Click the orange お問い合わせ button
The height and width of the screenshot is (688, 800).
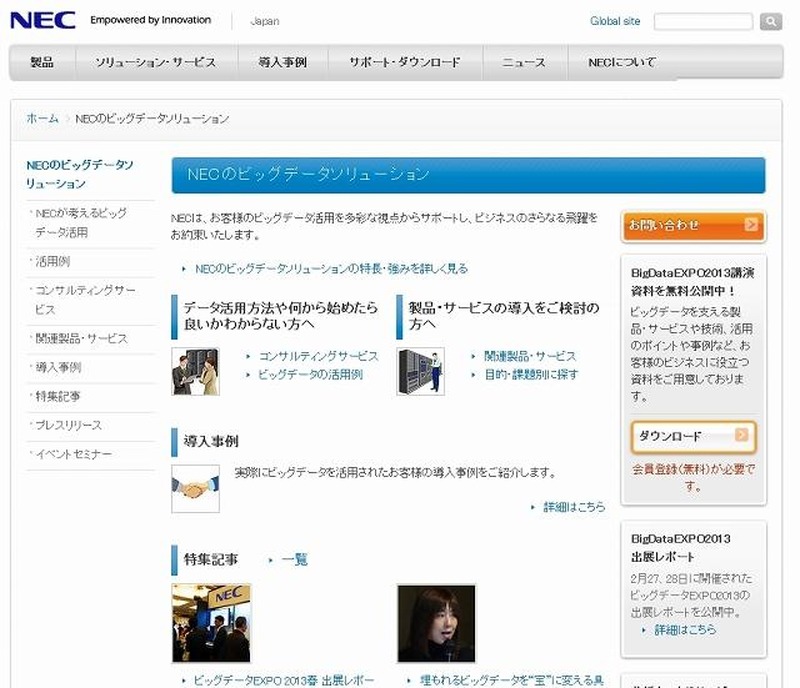(x=692, y=225)
